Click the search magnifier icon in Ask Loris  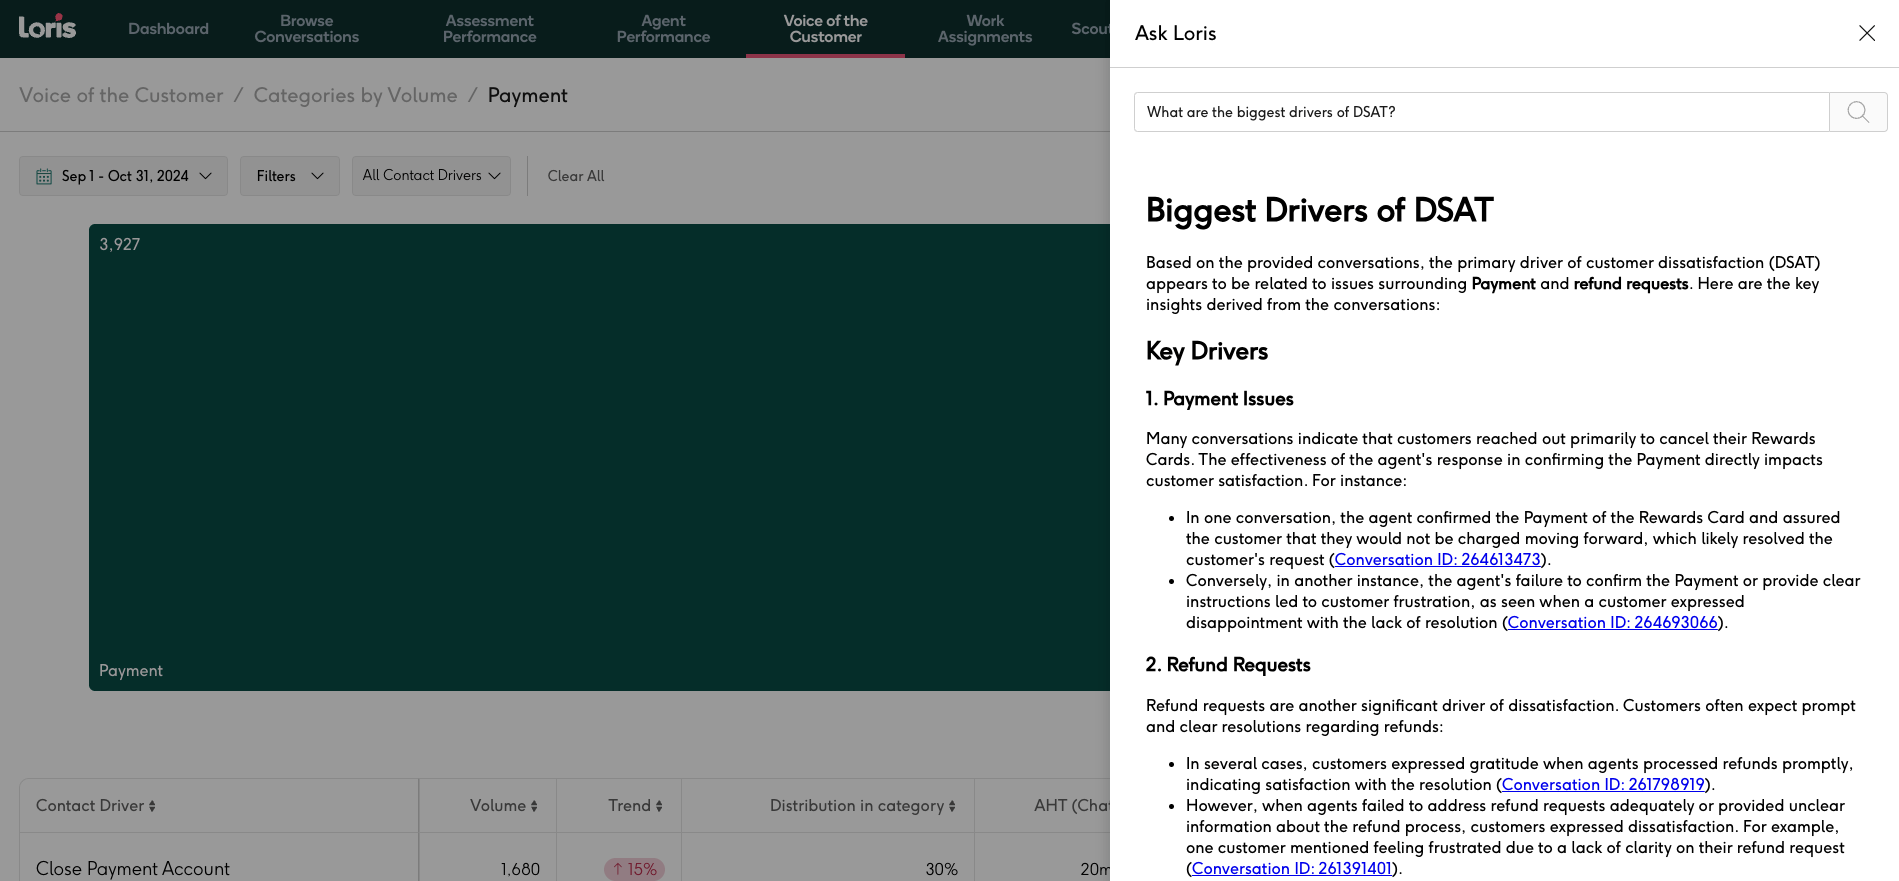tap(1857, 112)
